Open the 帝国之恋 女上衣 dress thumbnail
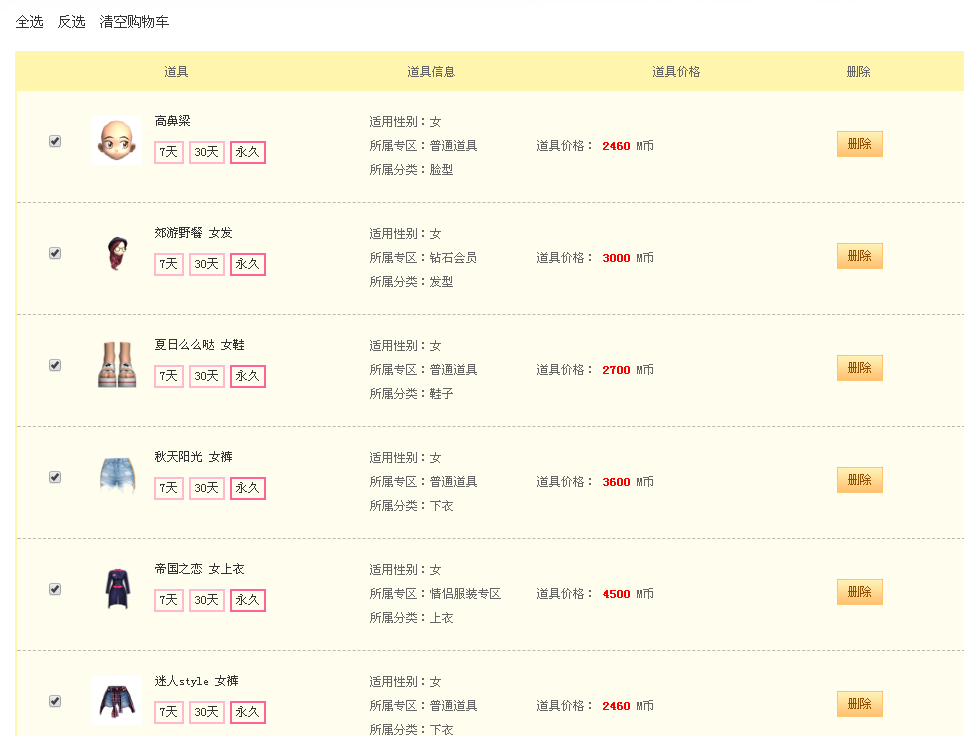 [117, 588]
